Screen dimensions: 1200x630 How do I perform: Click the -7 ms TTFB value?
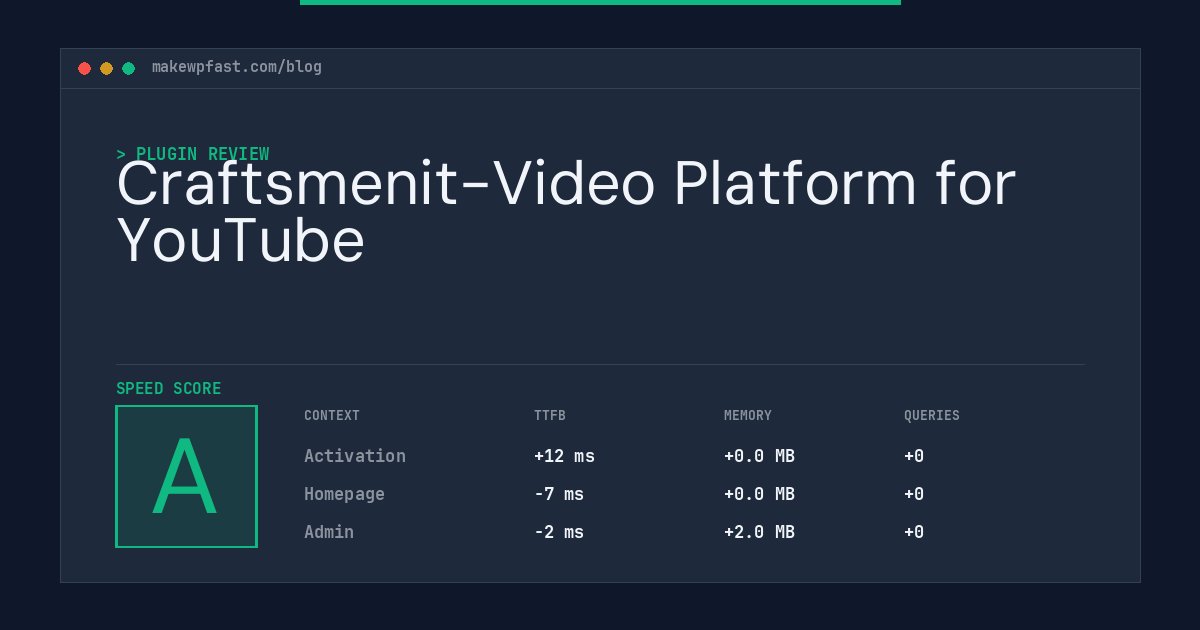559,494
